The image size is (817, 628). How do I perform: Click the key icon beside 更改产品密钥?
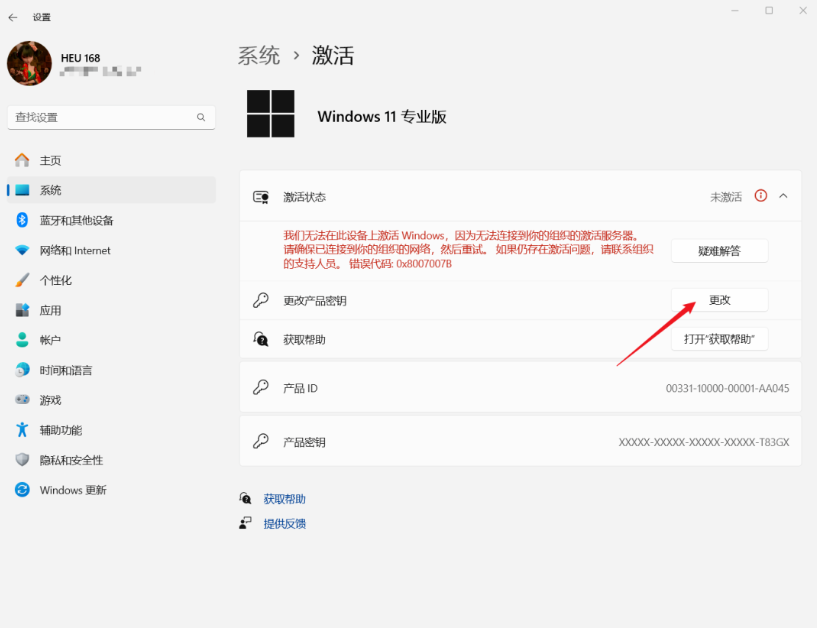[260, 299]
